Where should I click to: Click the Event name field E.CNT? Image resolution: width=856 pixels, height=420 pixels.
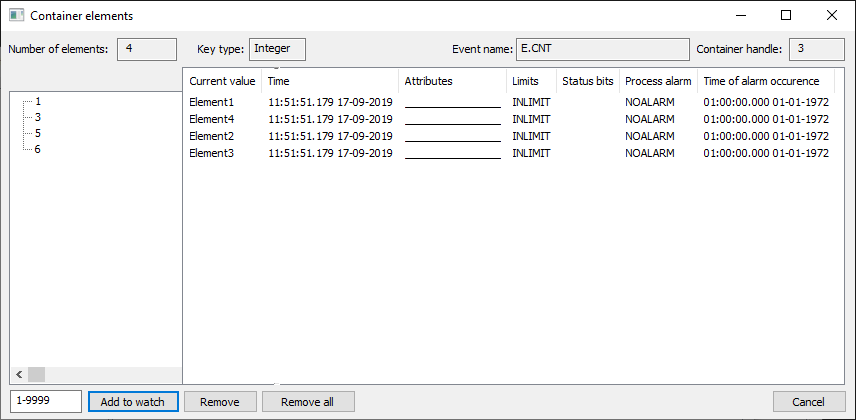[x=602, y=48]
